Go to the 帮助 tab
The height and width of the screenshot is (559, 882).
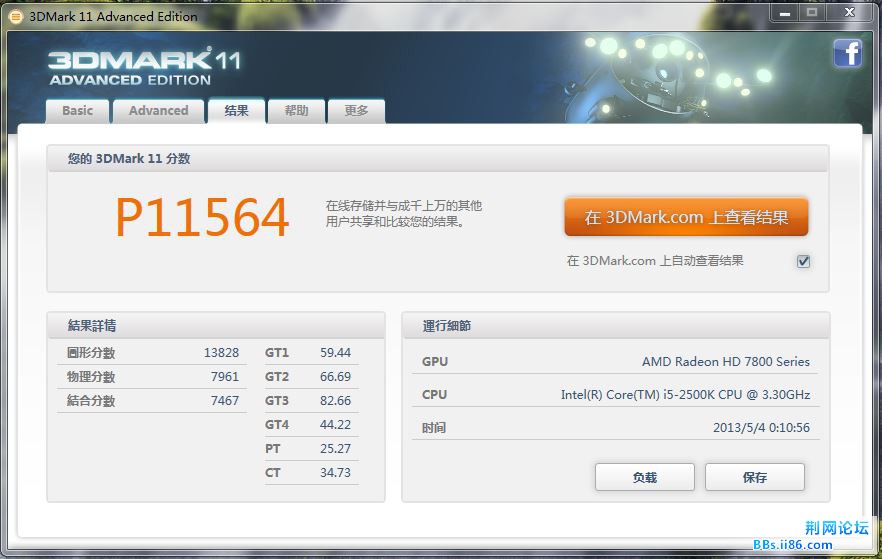point(296,111)
